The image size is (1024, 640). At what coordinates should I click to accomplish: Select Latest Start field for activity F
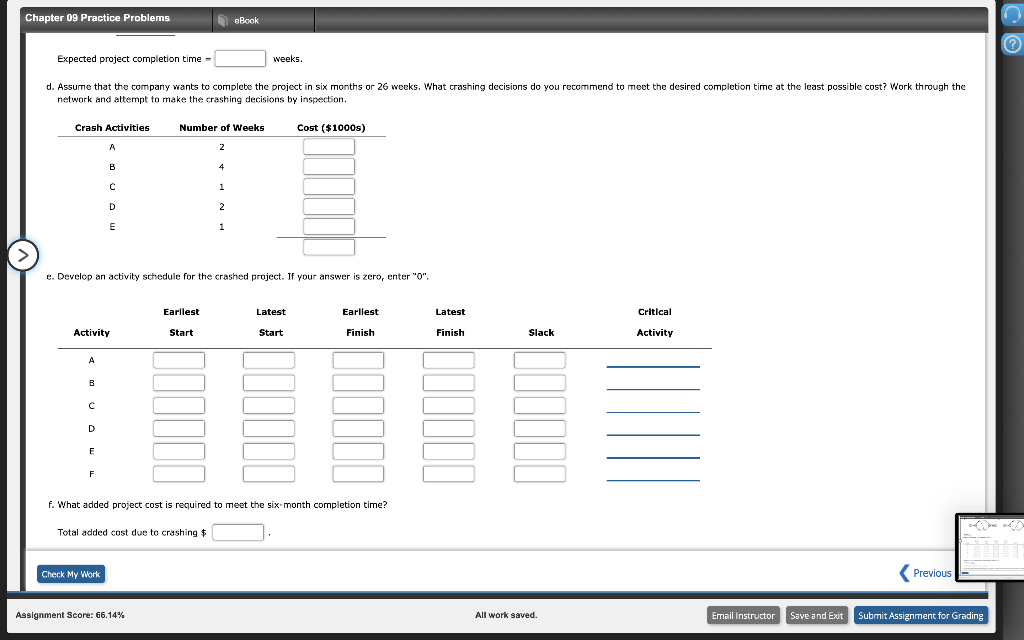click(268, 473)
